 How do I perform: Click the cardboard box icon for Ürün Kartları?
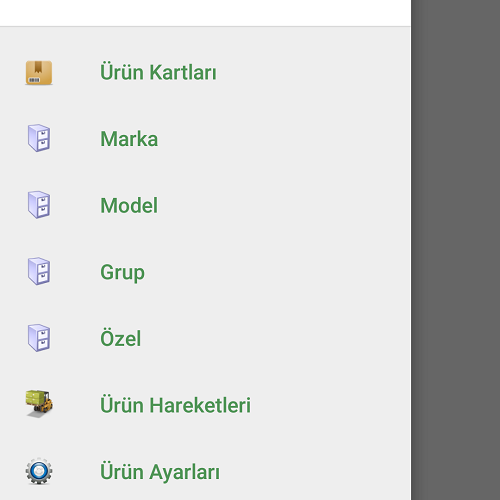(39, 72)
